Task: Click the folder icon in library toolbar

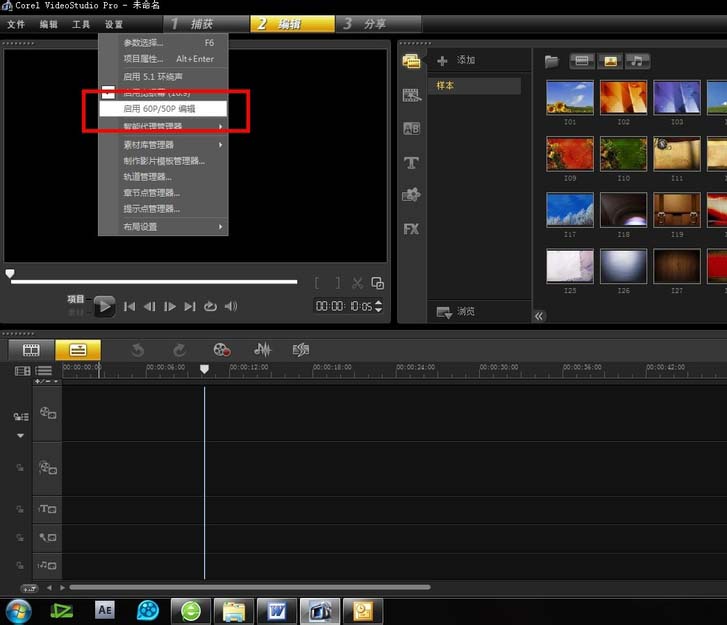Action: tap(551, 61)
